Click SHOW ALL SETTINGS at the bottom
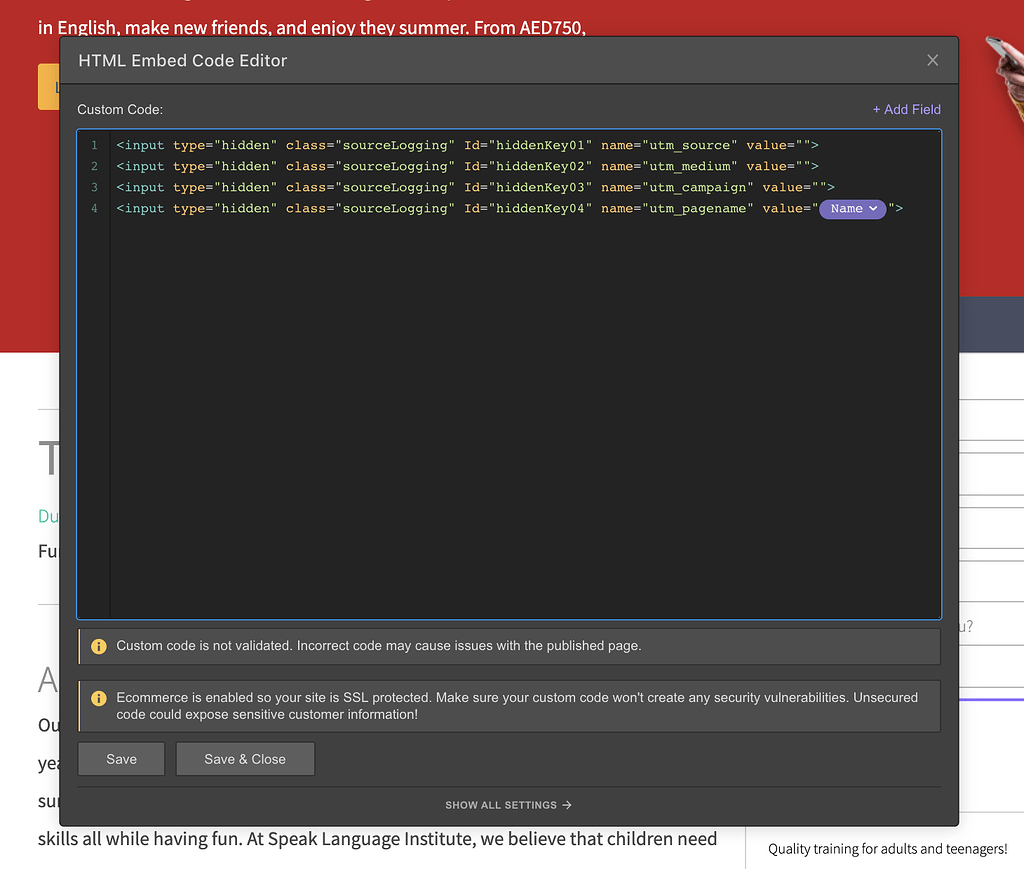This screenshot has height=869, width=1024. (503, 805)
